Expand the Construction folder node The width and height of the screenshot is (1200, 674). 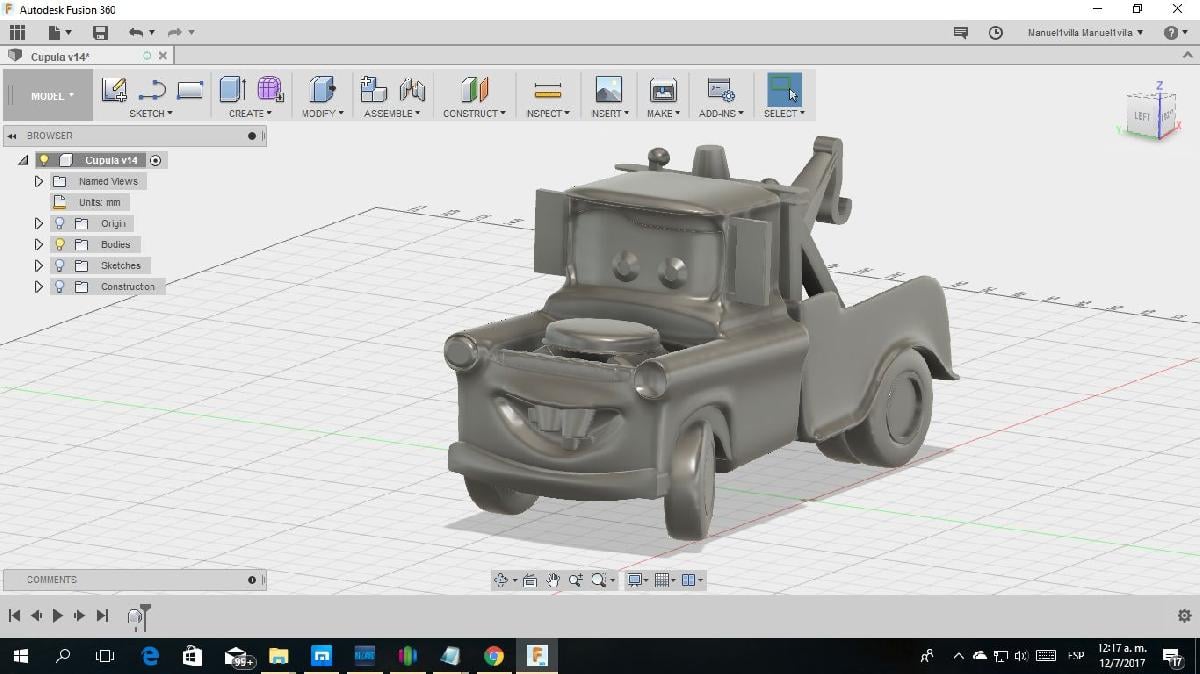(x=39, y=286)
